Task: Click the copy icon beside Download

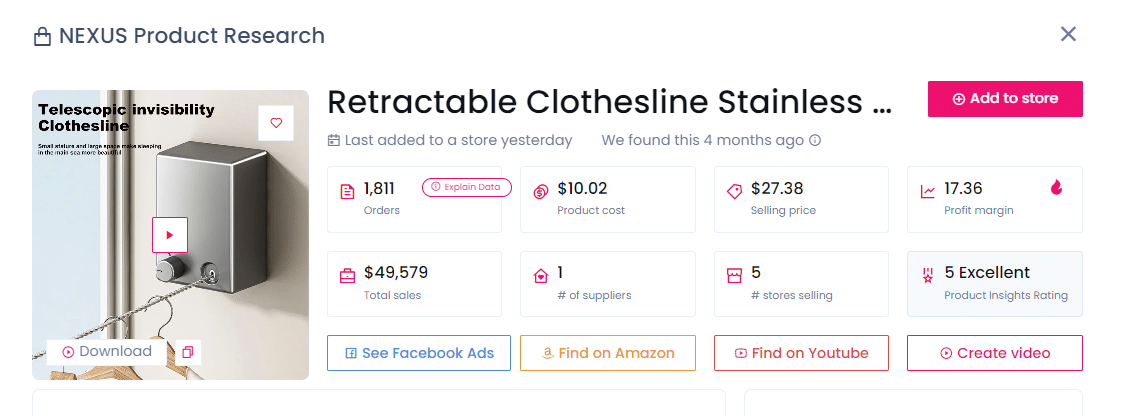Action: click(x=187, y=352)
